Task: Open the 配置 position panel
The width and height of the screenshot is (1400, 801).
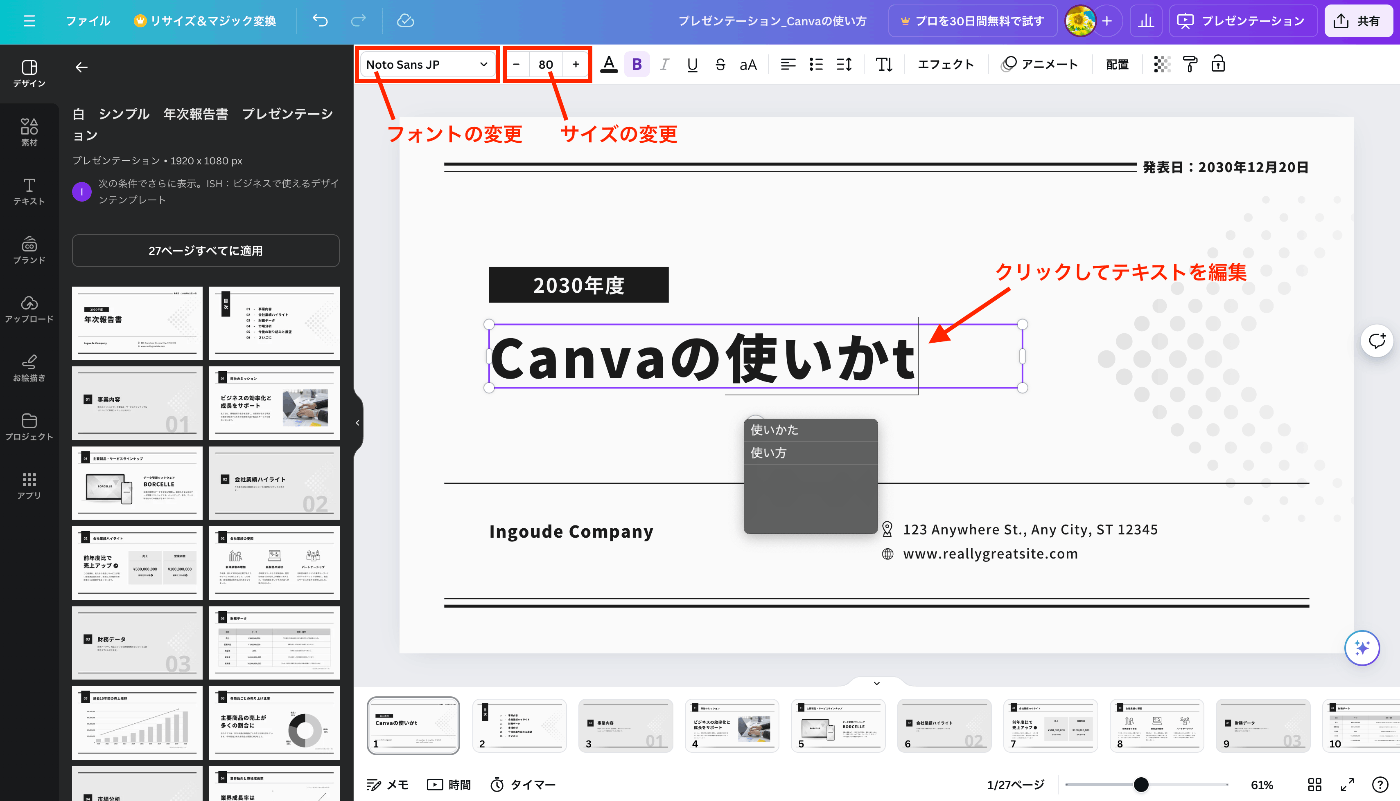Action: 1117,64
